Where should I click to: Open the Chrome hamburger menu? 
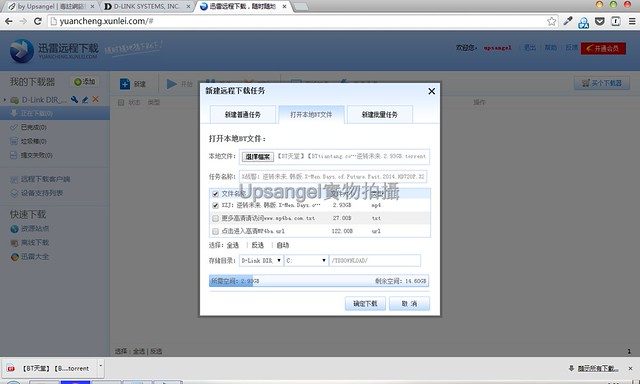coord(631,21)
